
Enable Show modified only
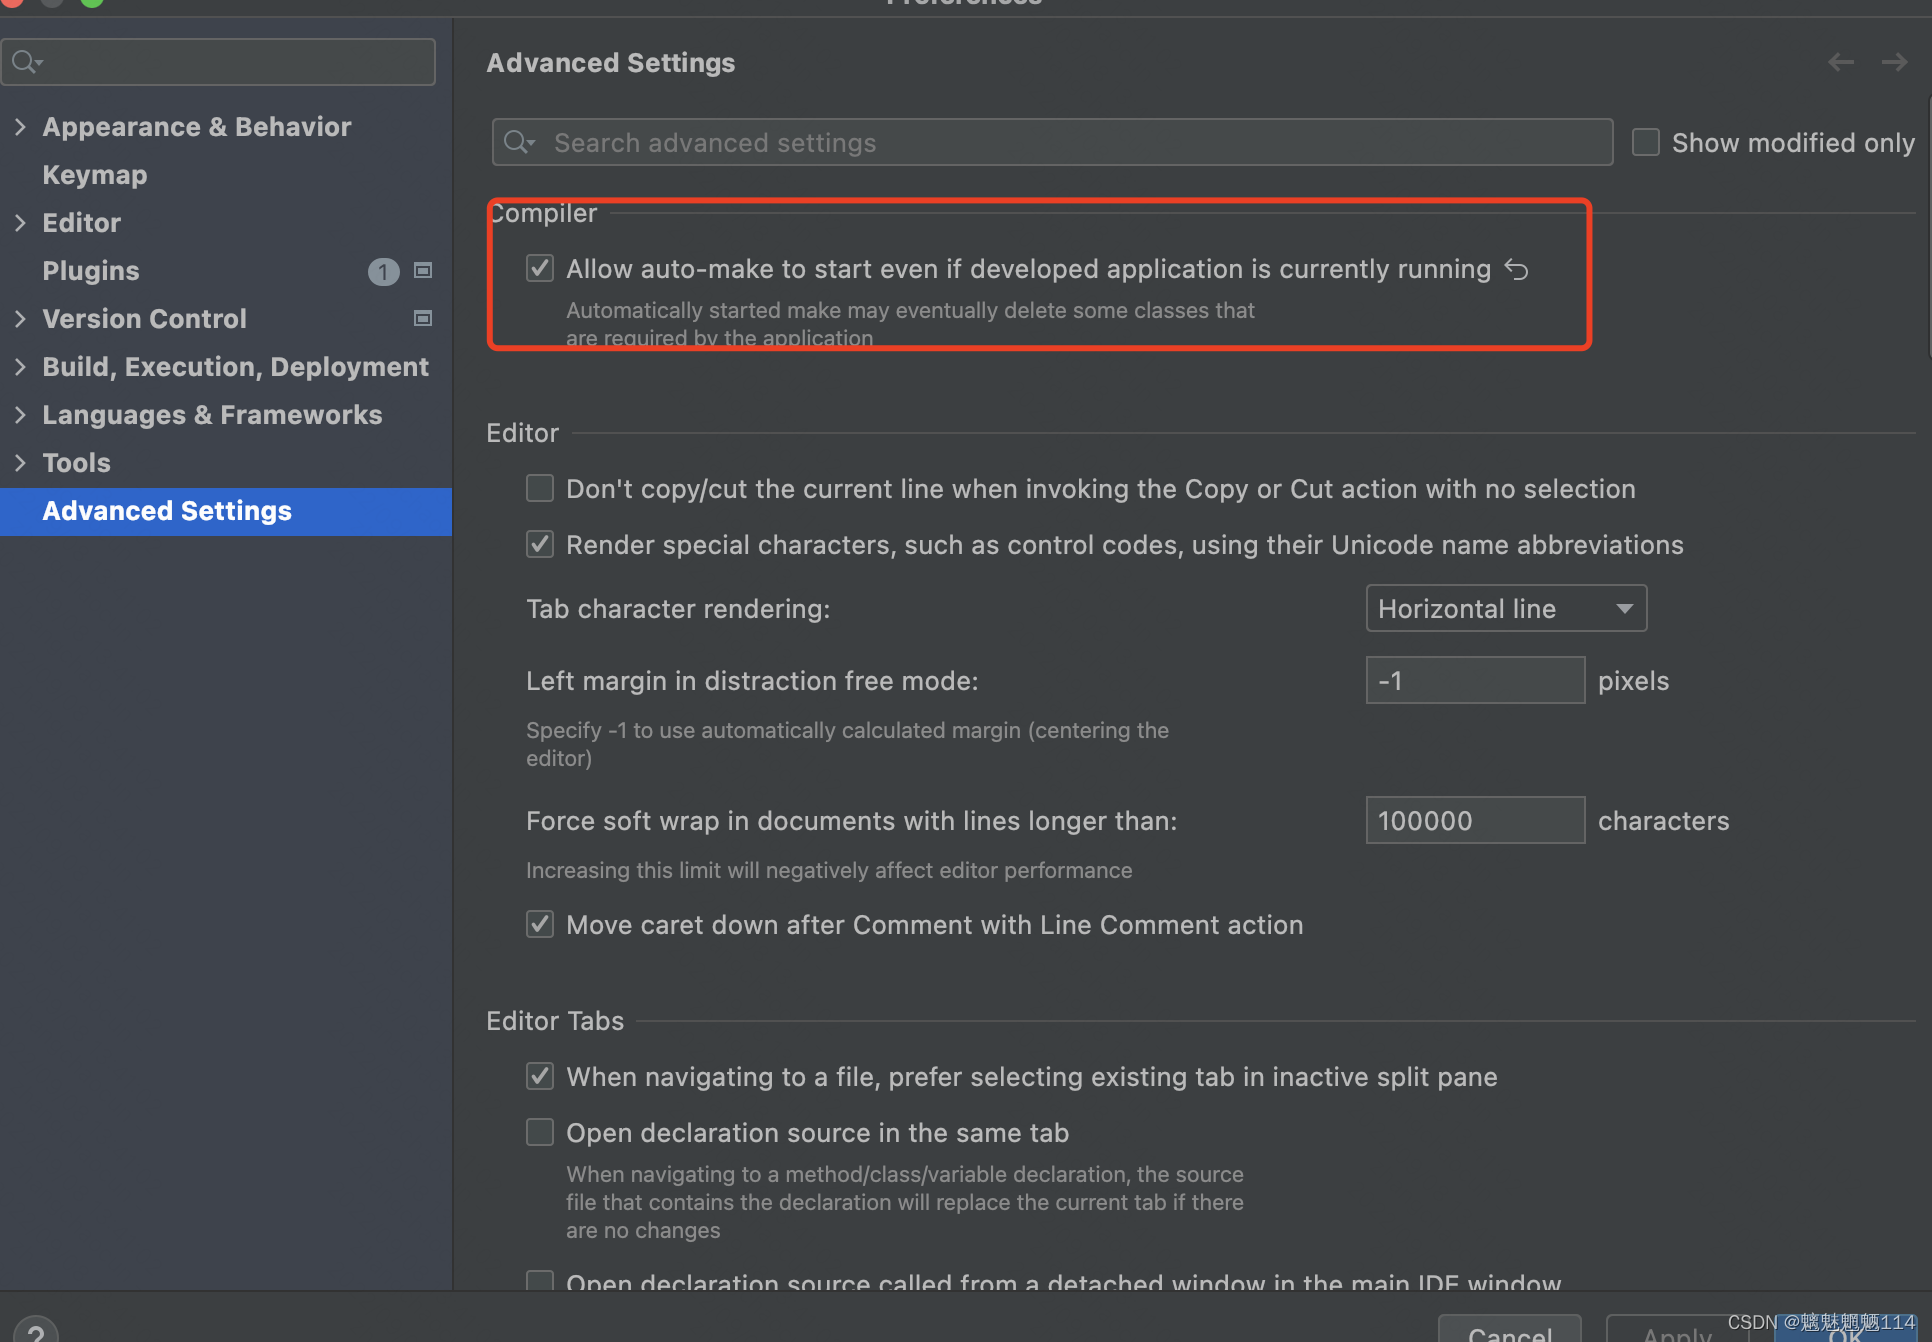point(1645,142)
